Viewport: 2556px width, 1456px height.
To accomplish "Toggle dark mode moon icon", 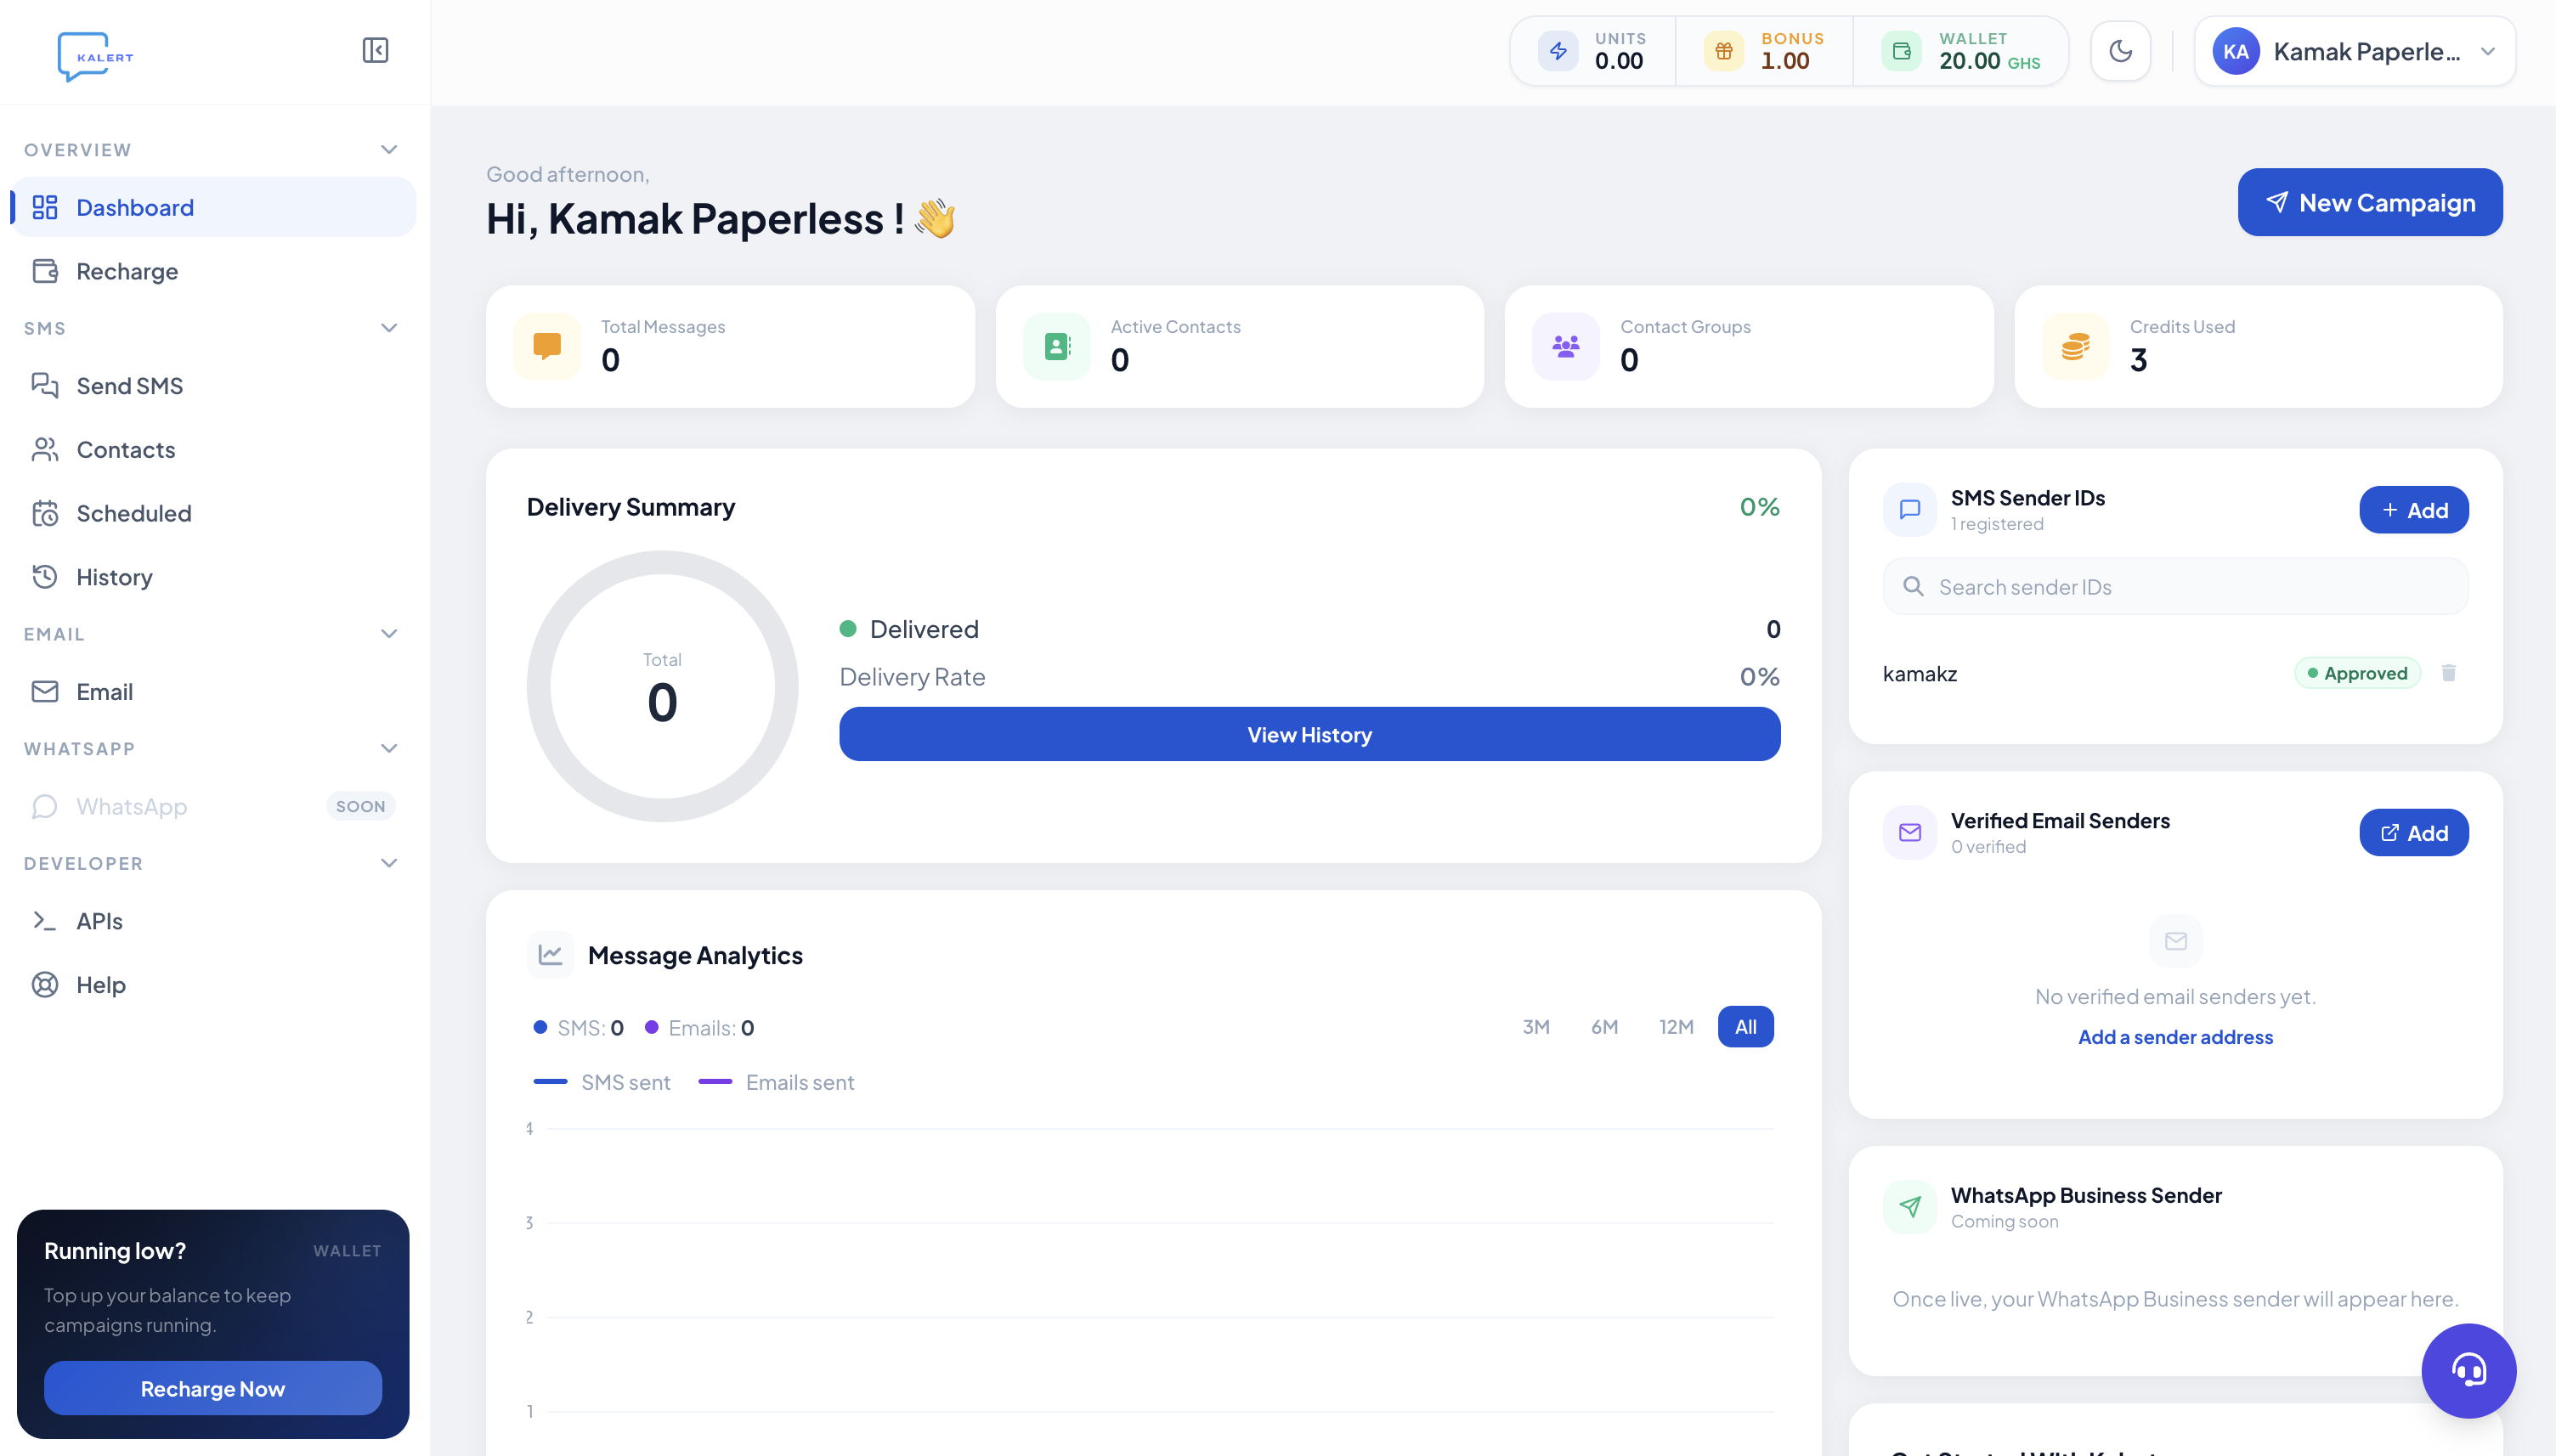I will pyautogui.click(x=2120, y=51).
